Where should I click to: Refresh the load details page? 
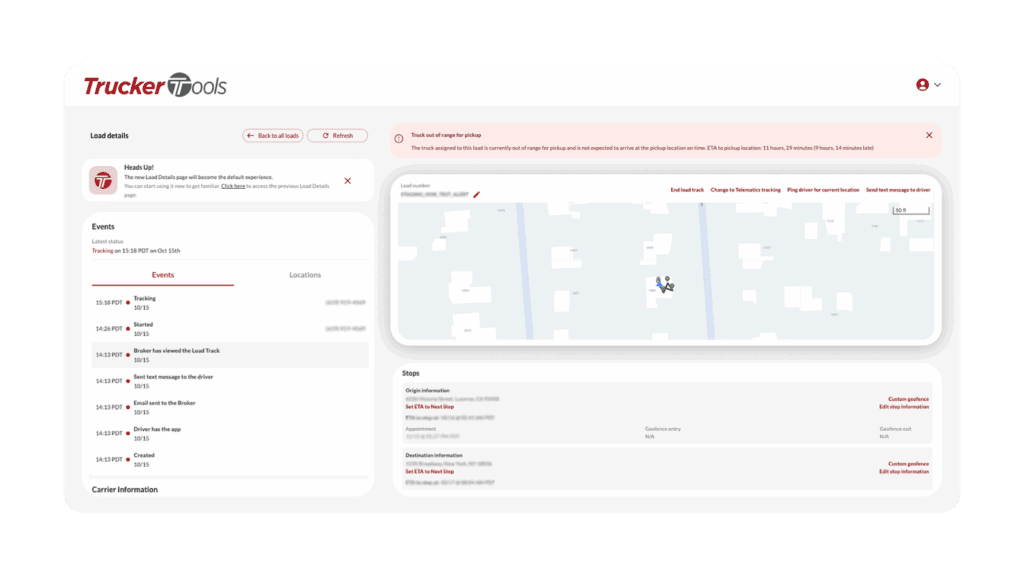(x=337, y=135)
